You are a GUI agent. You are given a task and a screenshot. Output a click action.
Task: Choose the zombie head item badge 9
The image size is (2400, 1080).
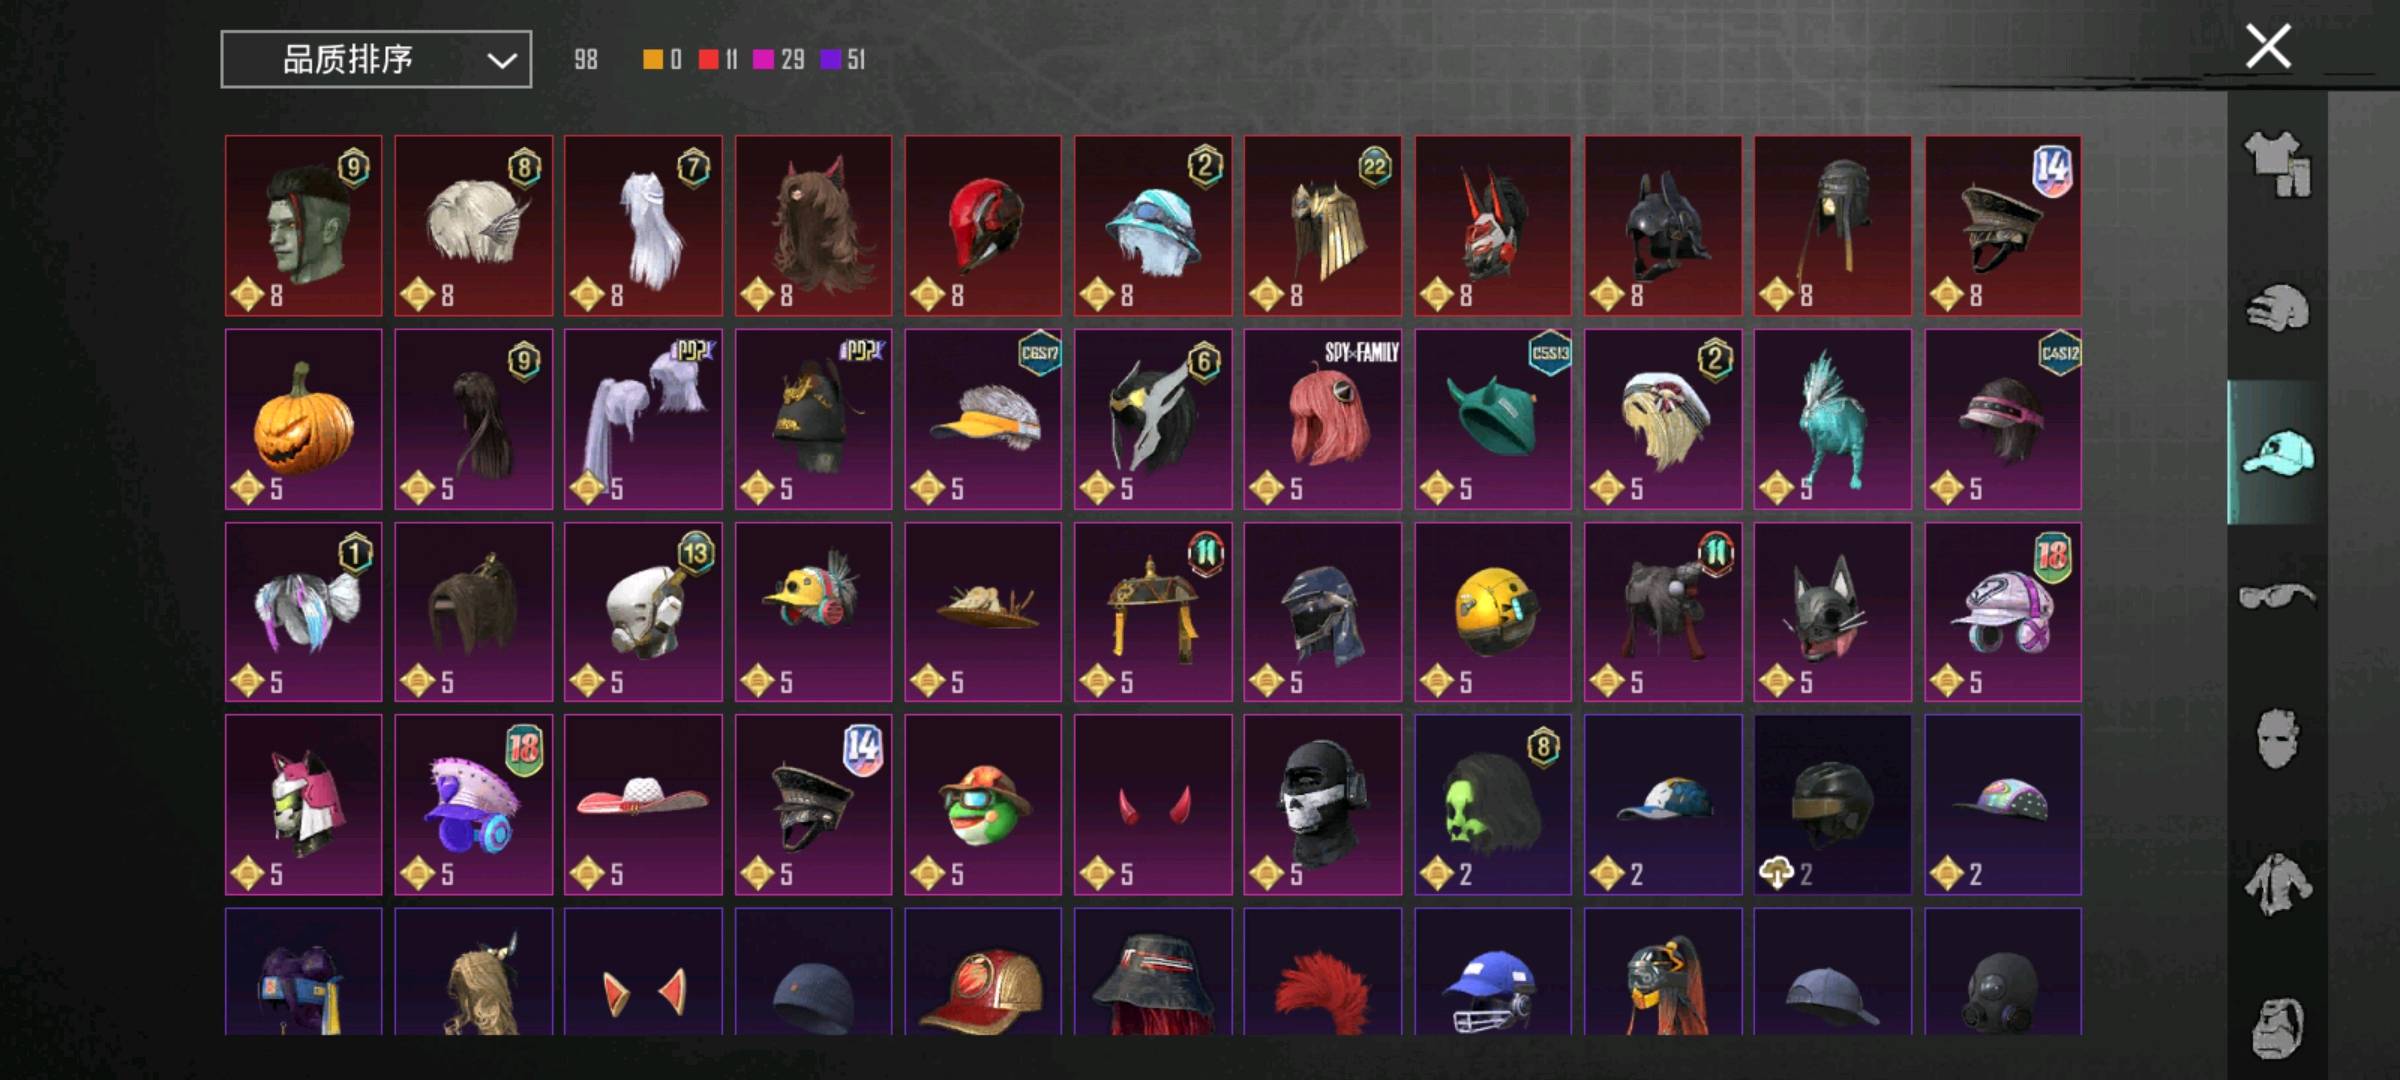(x=303, y=226)
